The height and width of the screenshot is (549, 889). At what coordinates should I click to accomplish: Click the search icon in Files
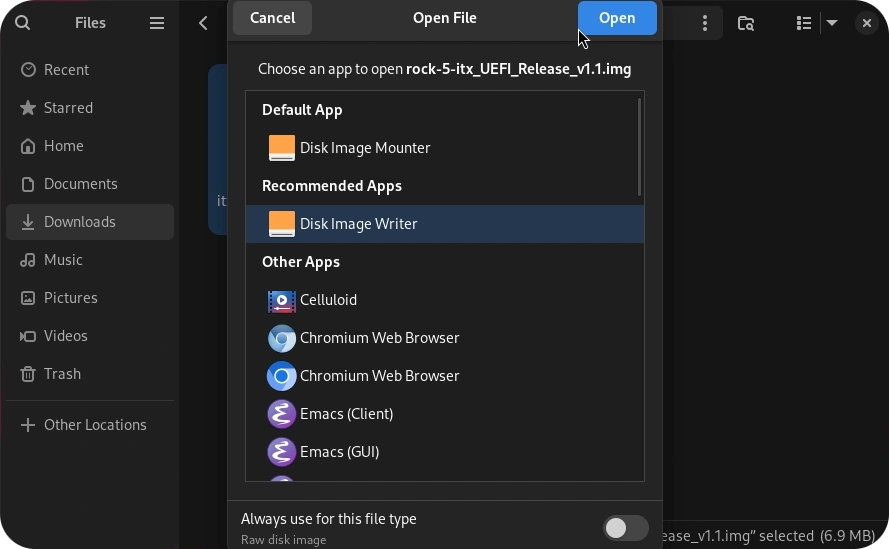[22, 23]
